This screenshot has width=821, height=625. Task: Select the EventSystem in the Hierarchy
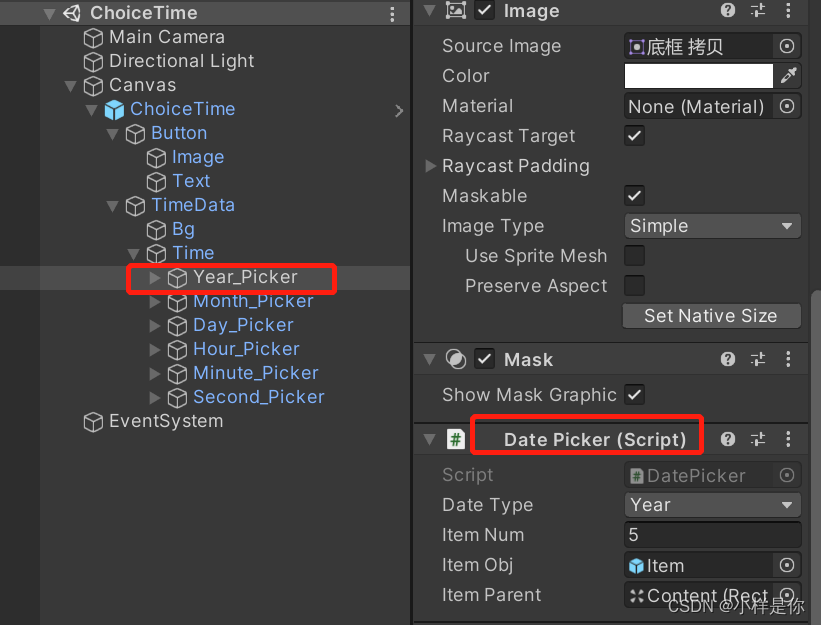(163, 421)
